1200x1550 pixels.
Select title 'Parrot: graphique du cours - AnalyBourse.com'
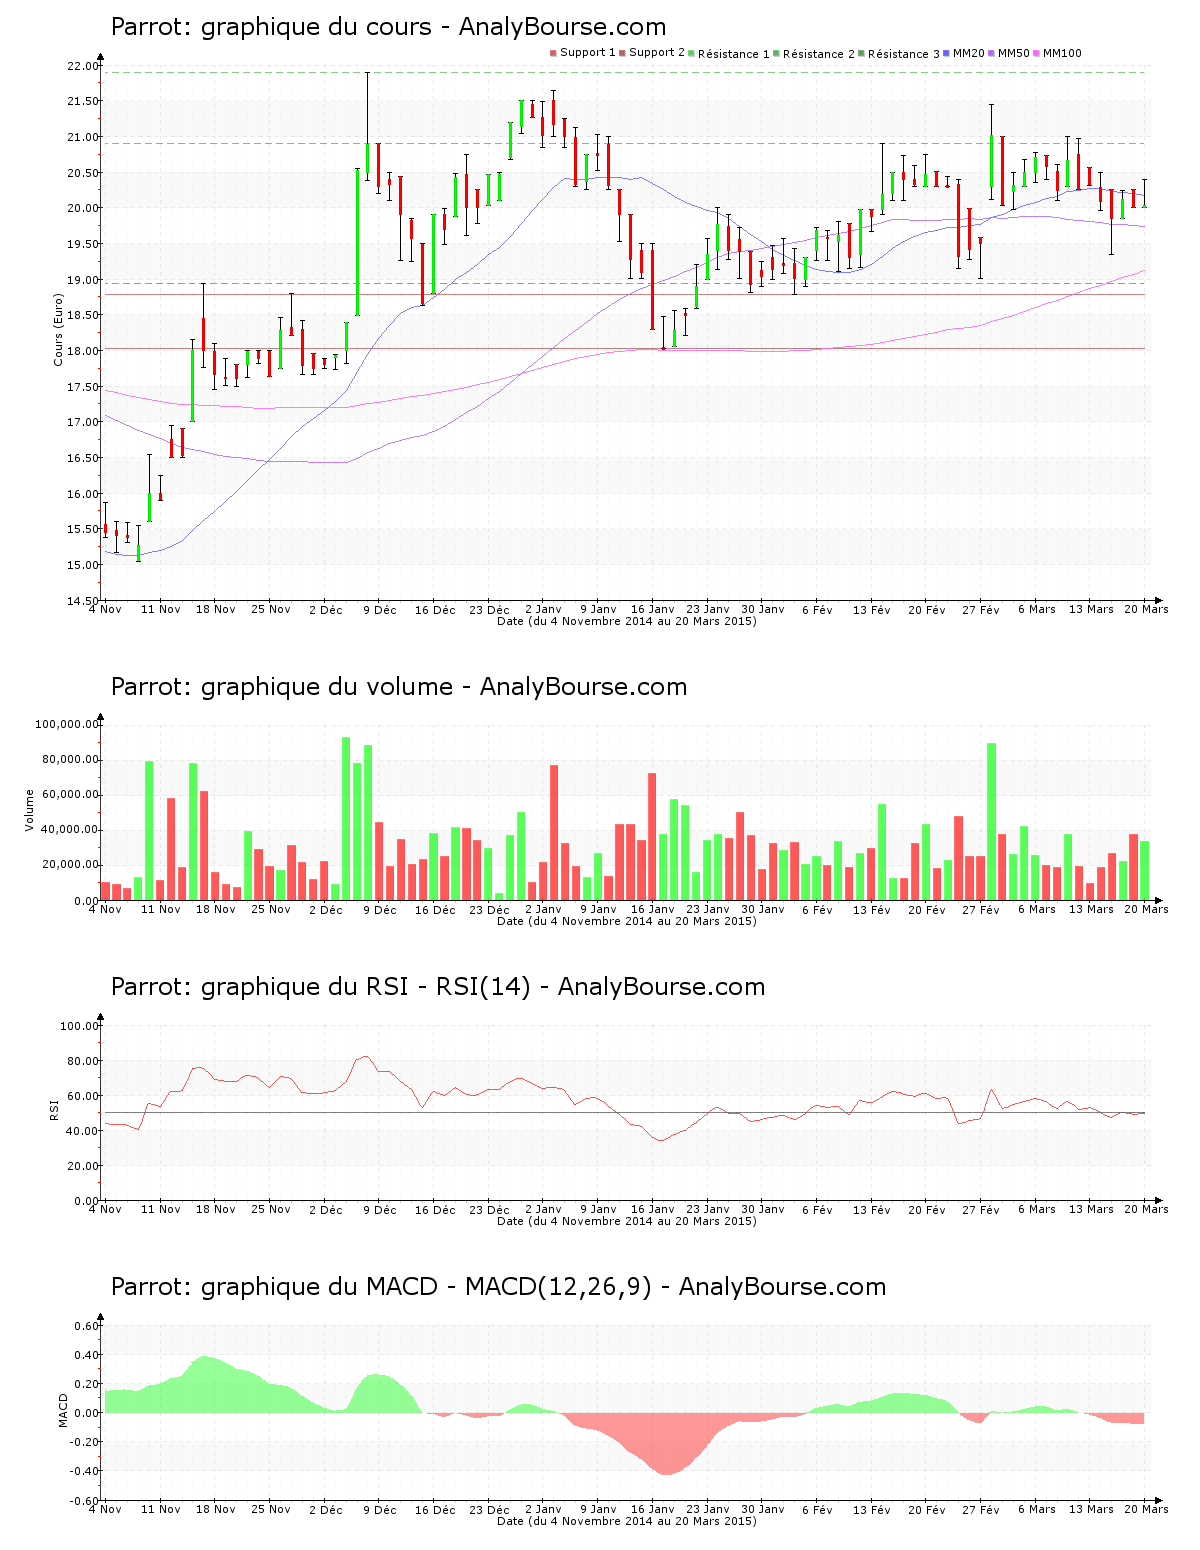click(x=388, y=27)
